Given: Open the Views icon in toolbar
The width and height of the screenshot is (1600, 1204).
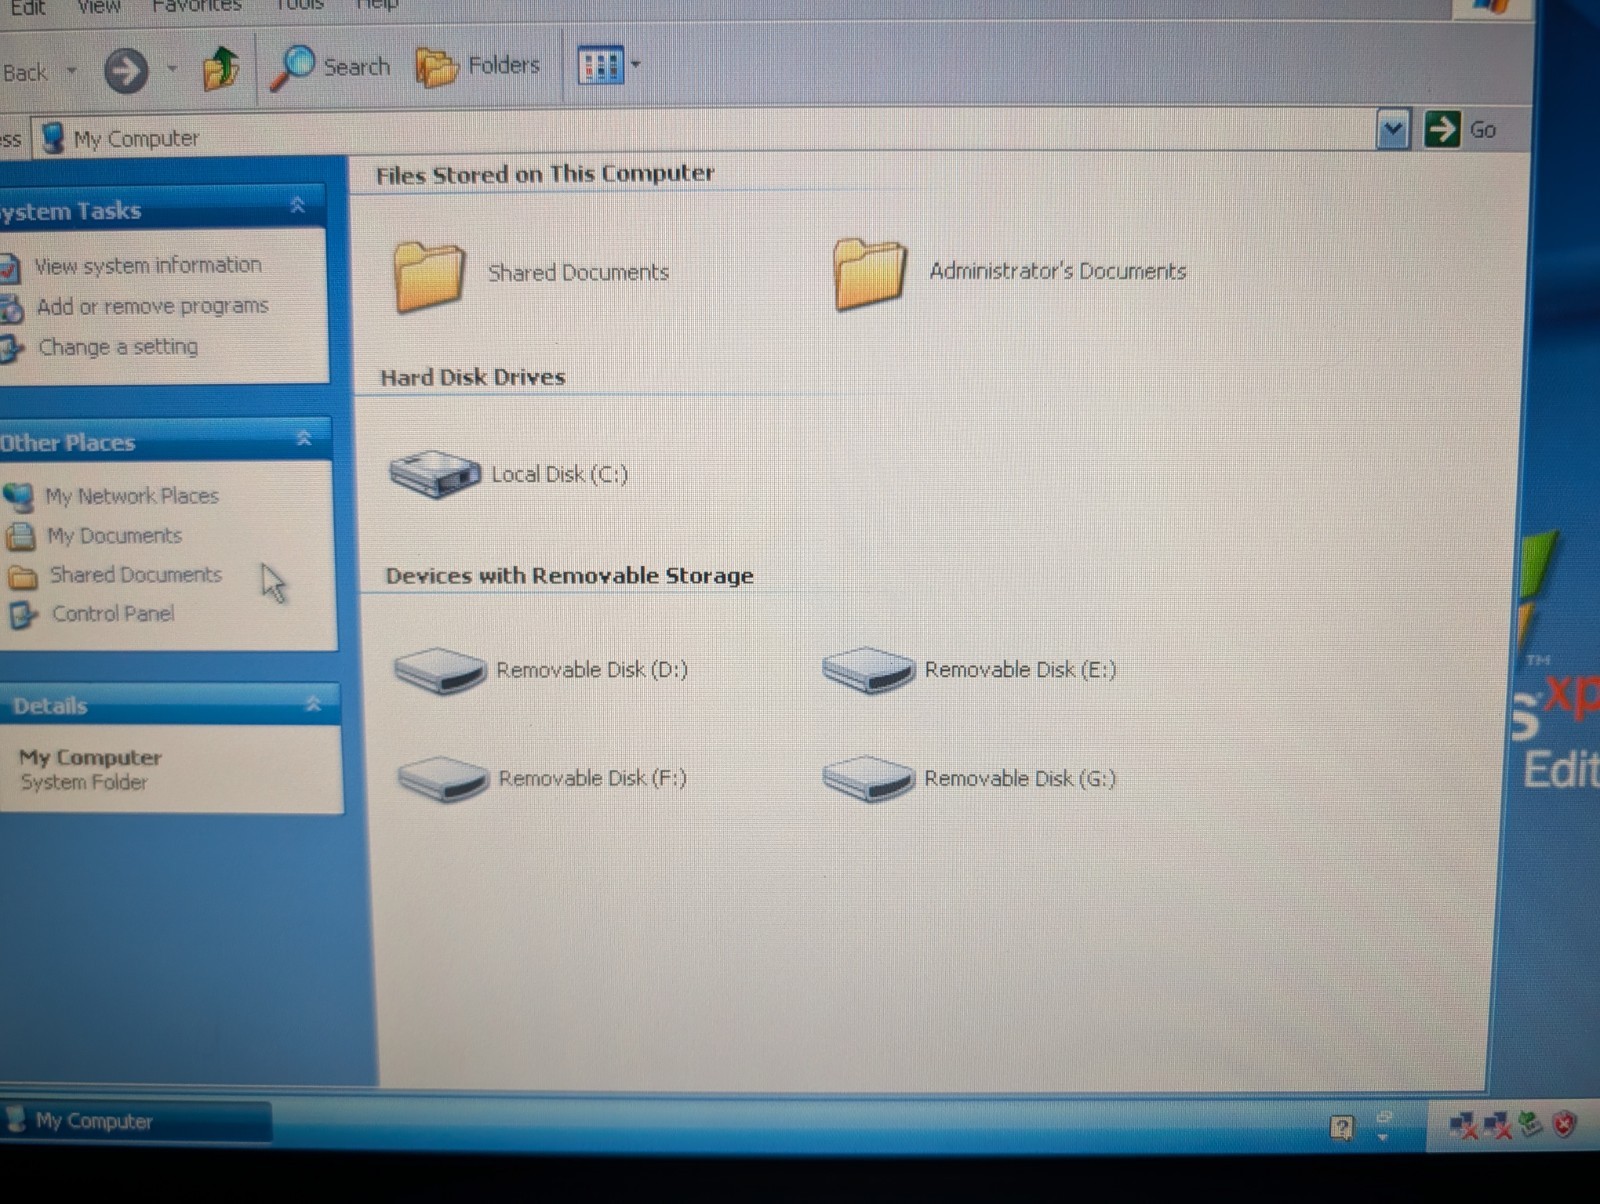Looking at the screenshot, I should (x=600, y=66).
